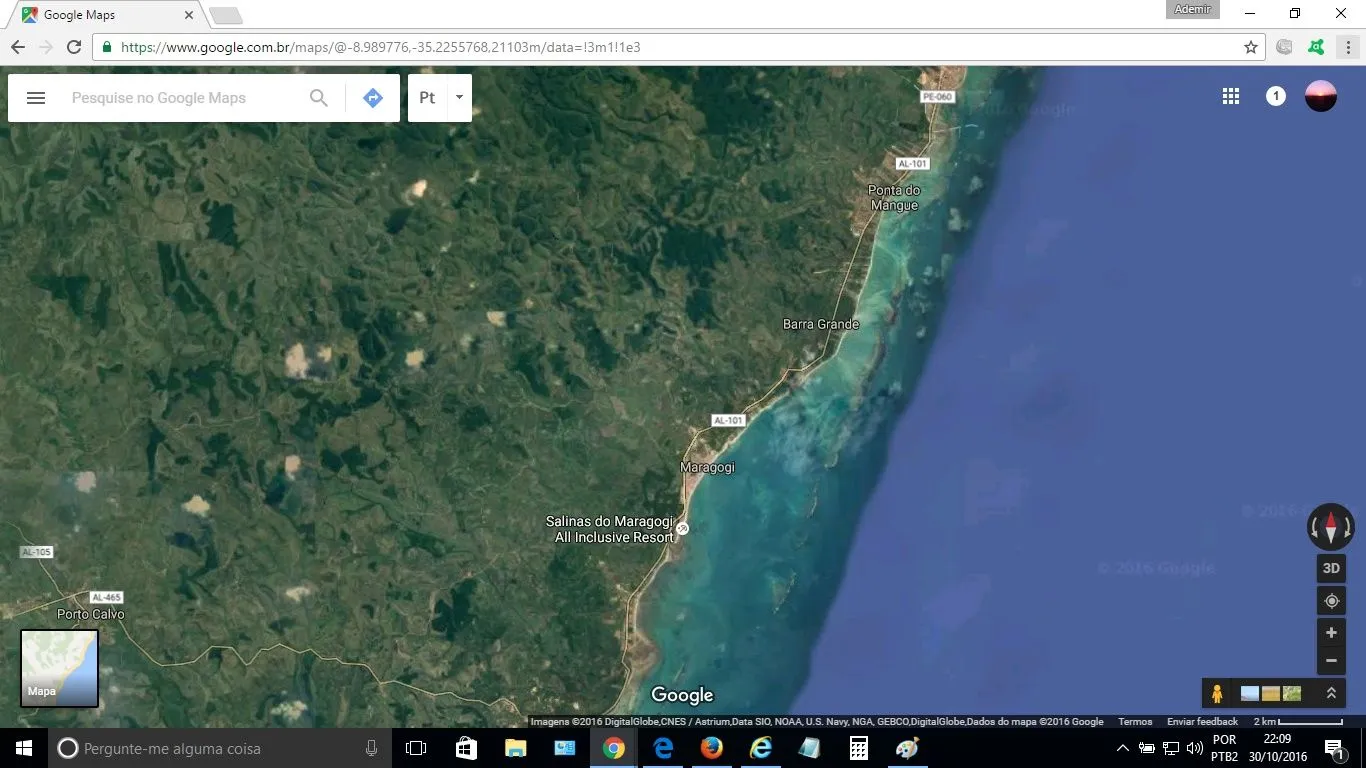Show hidden system tray icons
1366x768 pixels.
coord(1122,748)
